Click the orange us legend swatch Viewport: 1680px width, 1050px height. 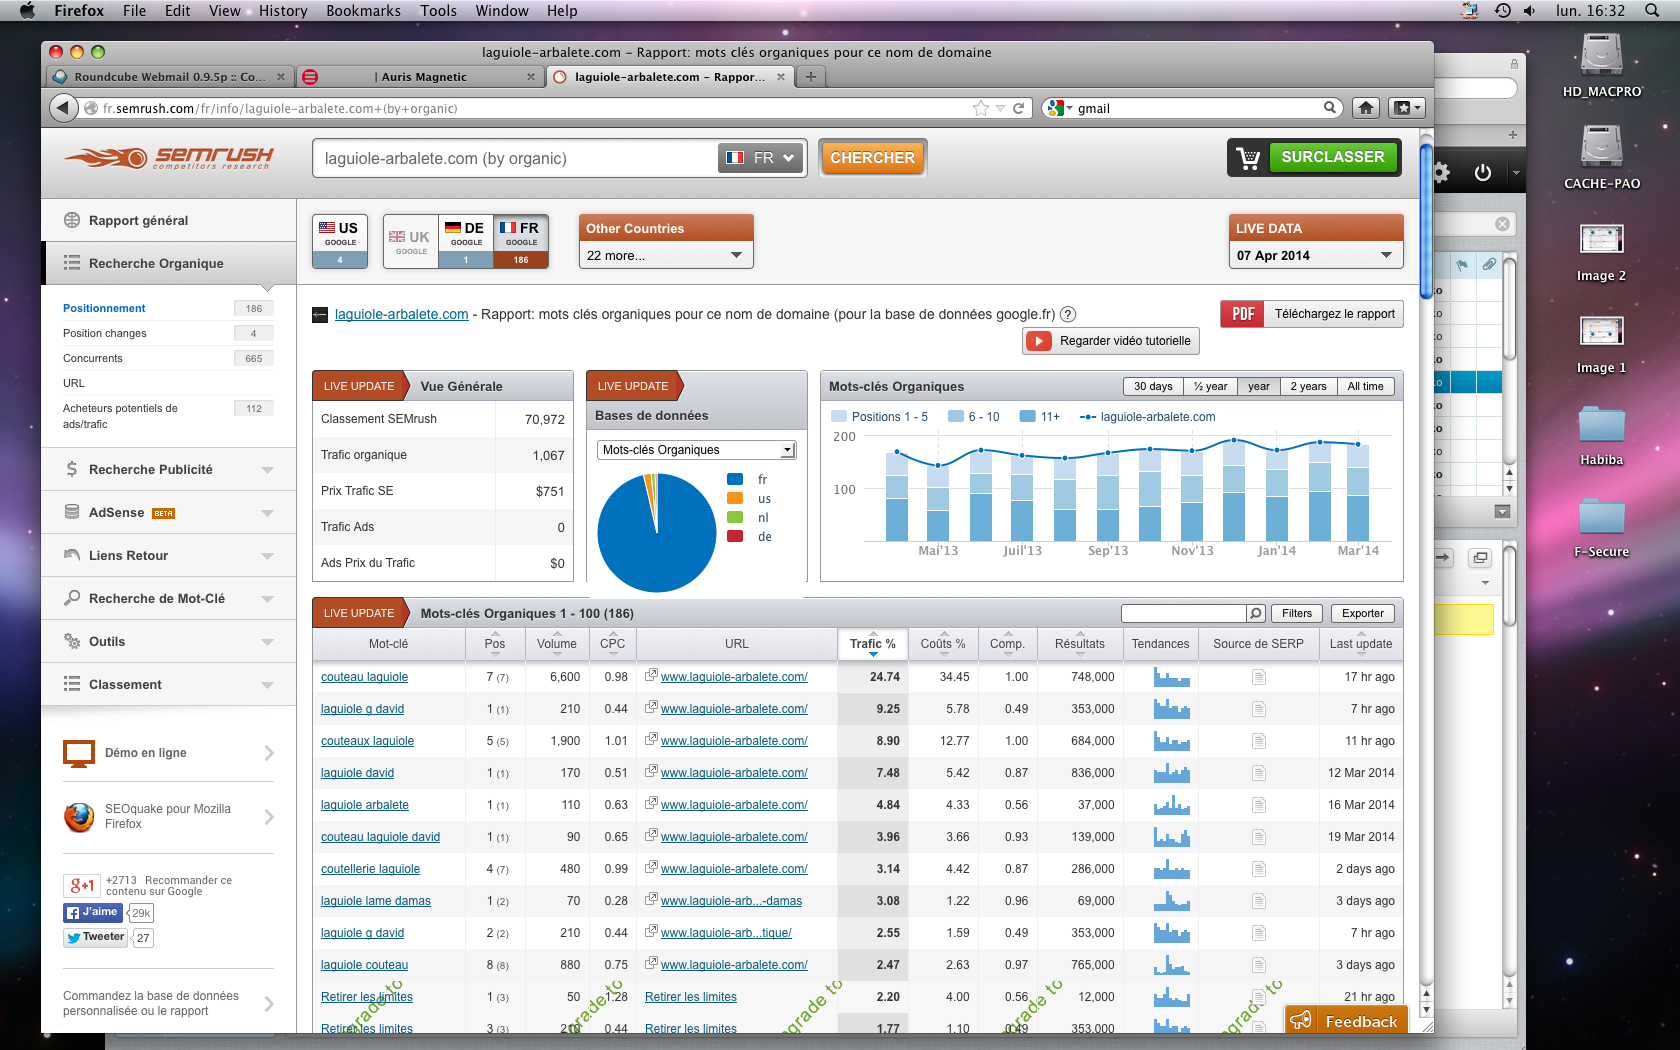pyautogui.click(x=735, y=498)
